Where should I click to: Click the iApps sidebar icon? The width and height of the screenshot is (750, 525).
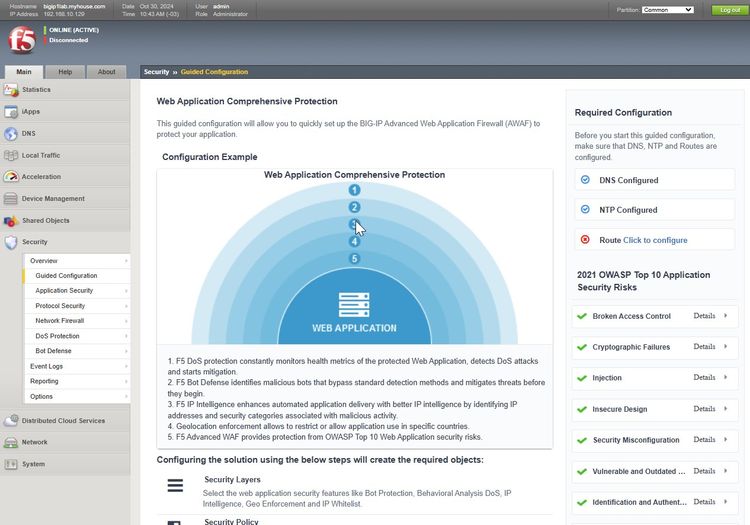(11, 111)
